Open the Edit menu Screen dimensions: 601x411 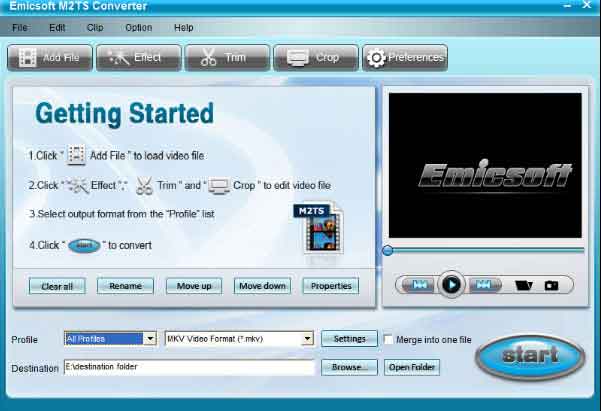coord(57,28)
